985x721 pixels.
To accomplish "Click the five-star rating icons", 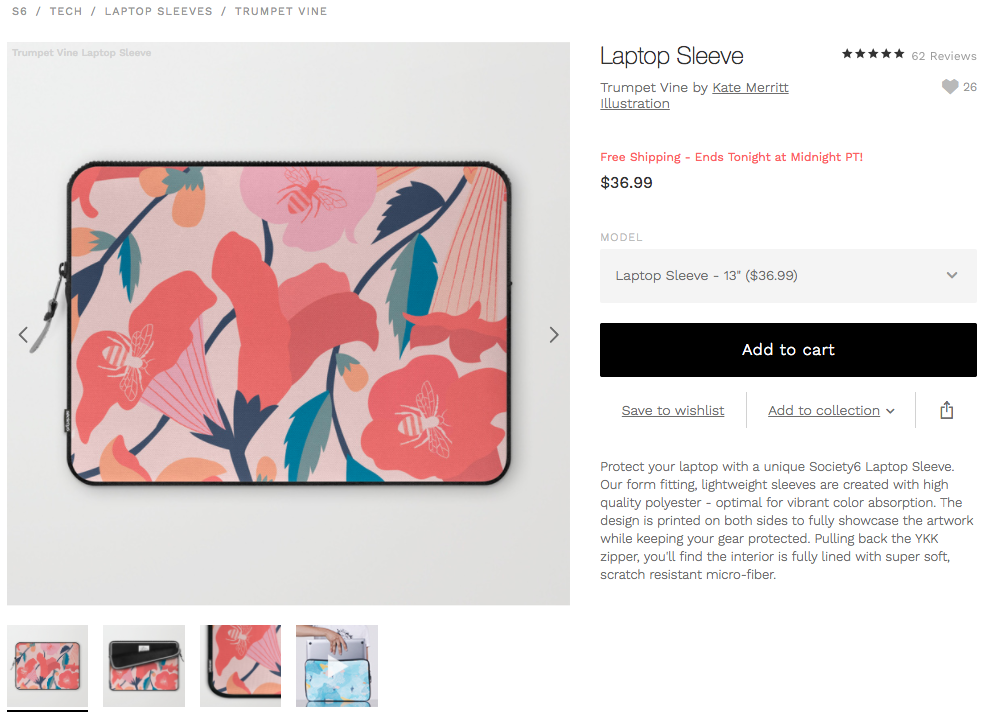I will coord(873,54).
